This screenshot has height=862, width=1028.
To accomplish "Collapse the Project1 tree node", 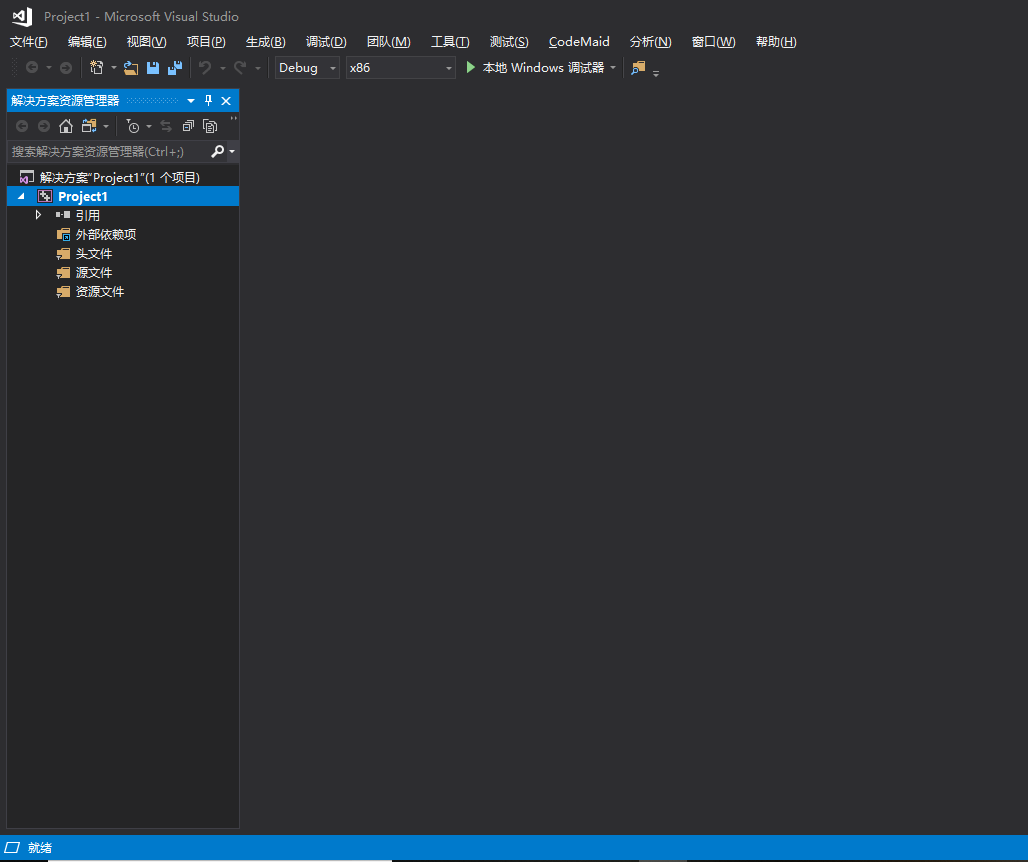I will coord(21,197).
